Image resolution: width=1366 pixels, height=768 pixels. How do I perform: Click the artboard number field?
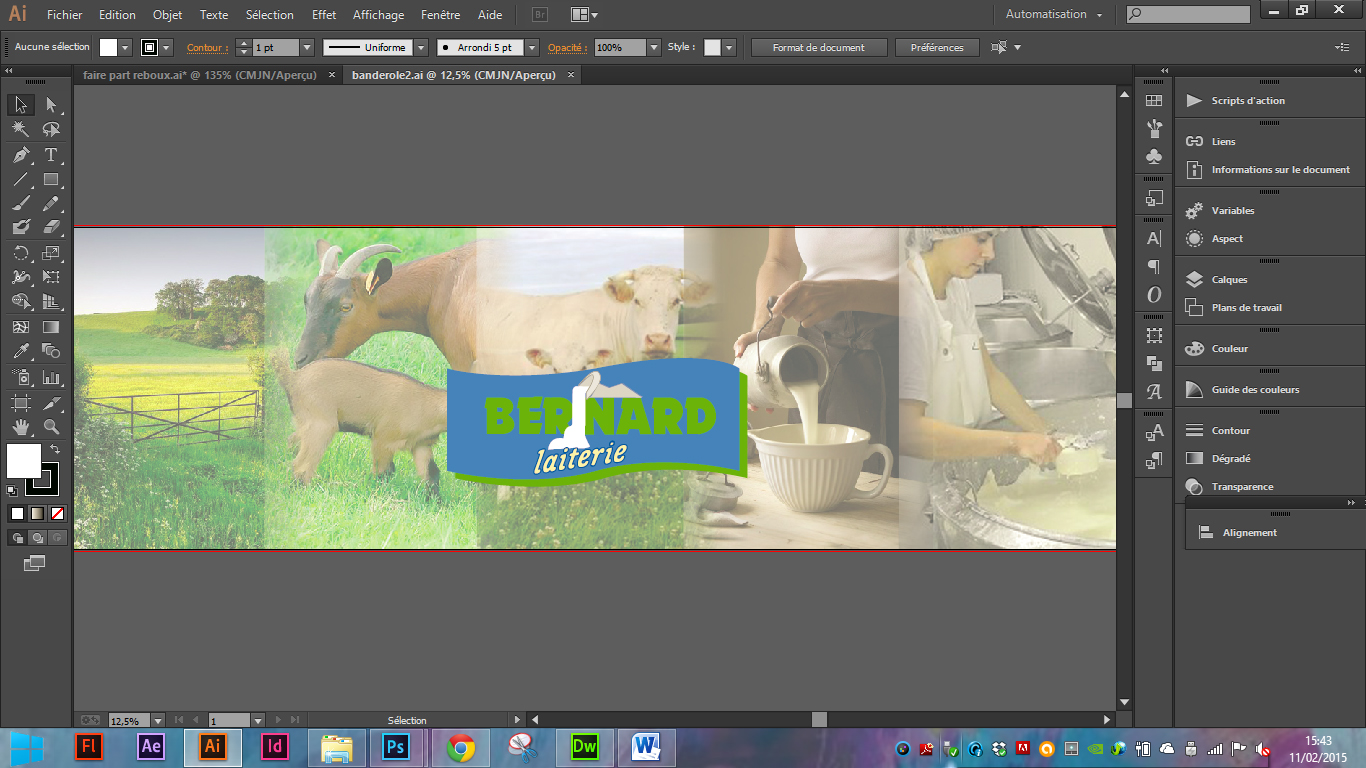point(228,720)
